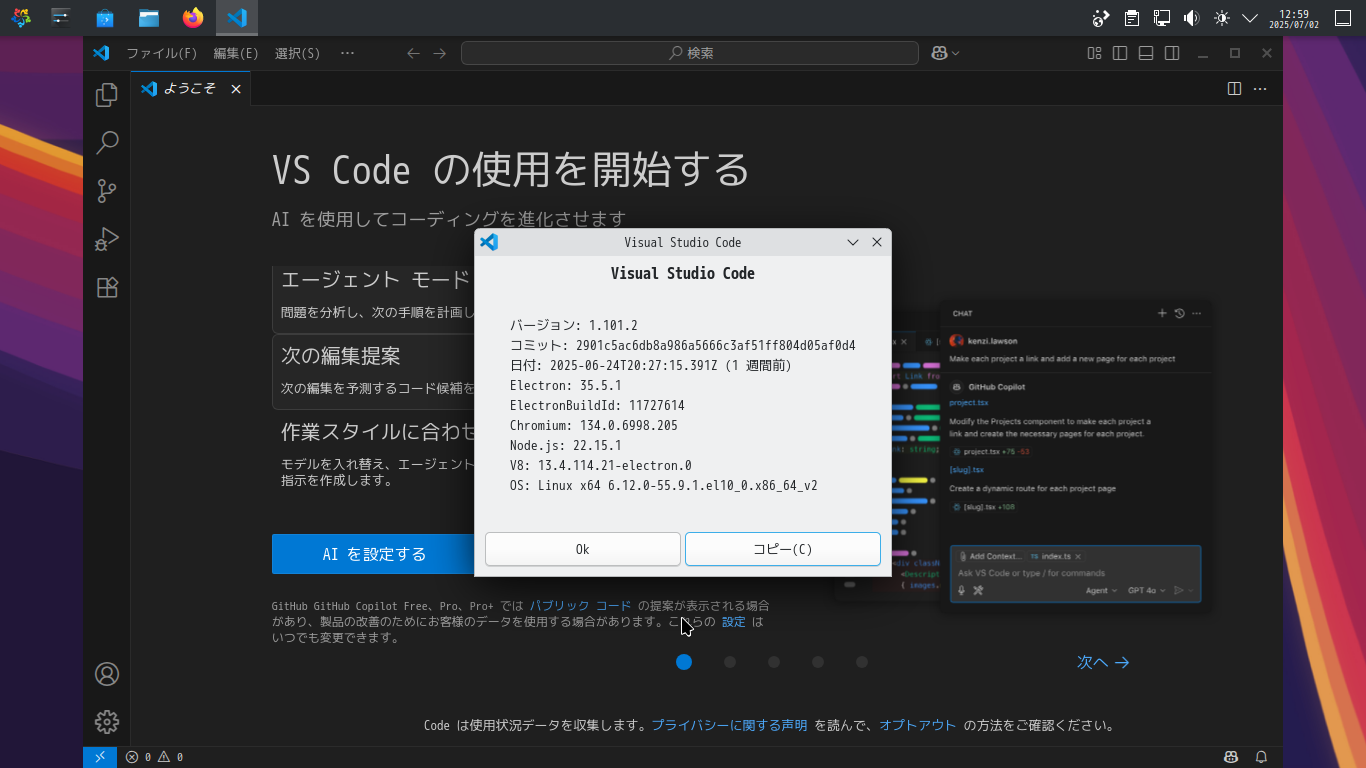The height and width of the screenshot is (768, 1366).
Task: Open the プライバシーに関する声明 link
Action: point(730,726)
